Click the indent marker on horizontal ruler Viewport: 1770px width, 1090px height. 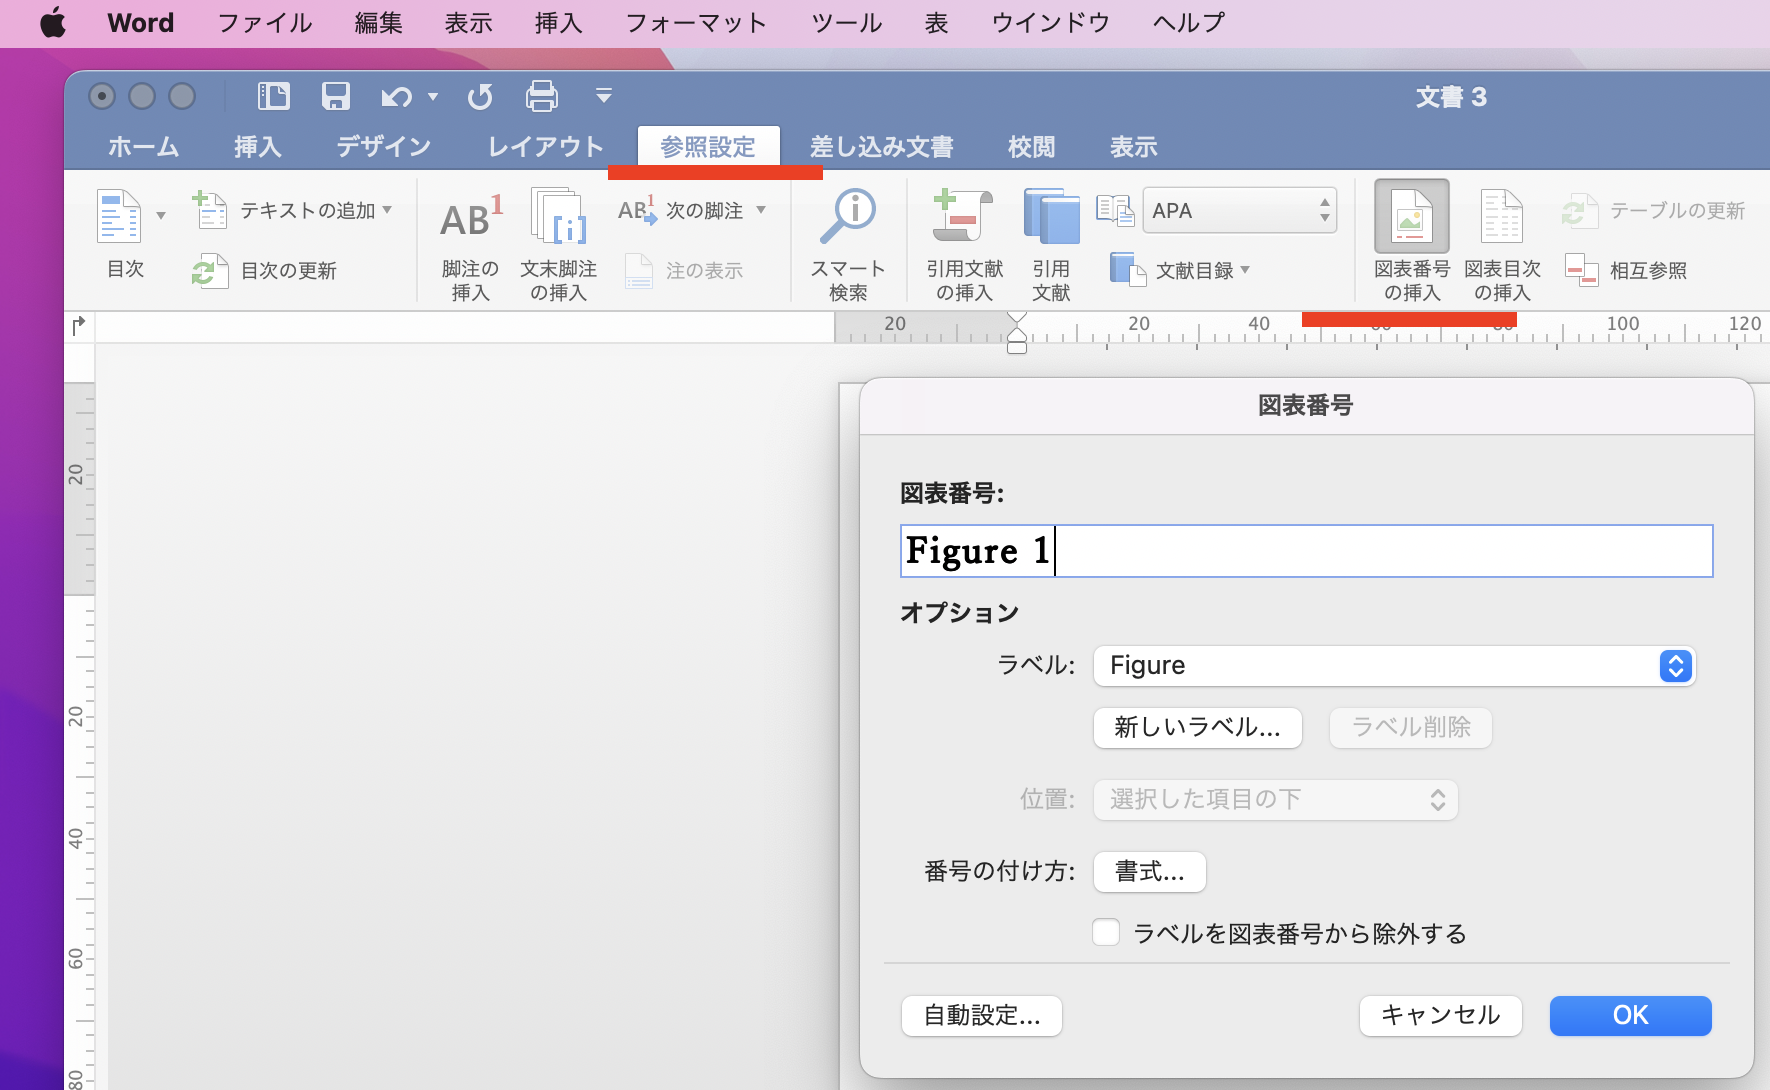(1017, 333)
